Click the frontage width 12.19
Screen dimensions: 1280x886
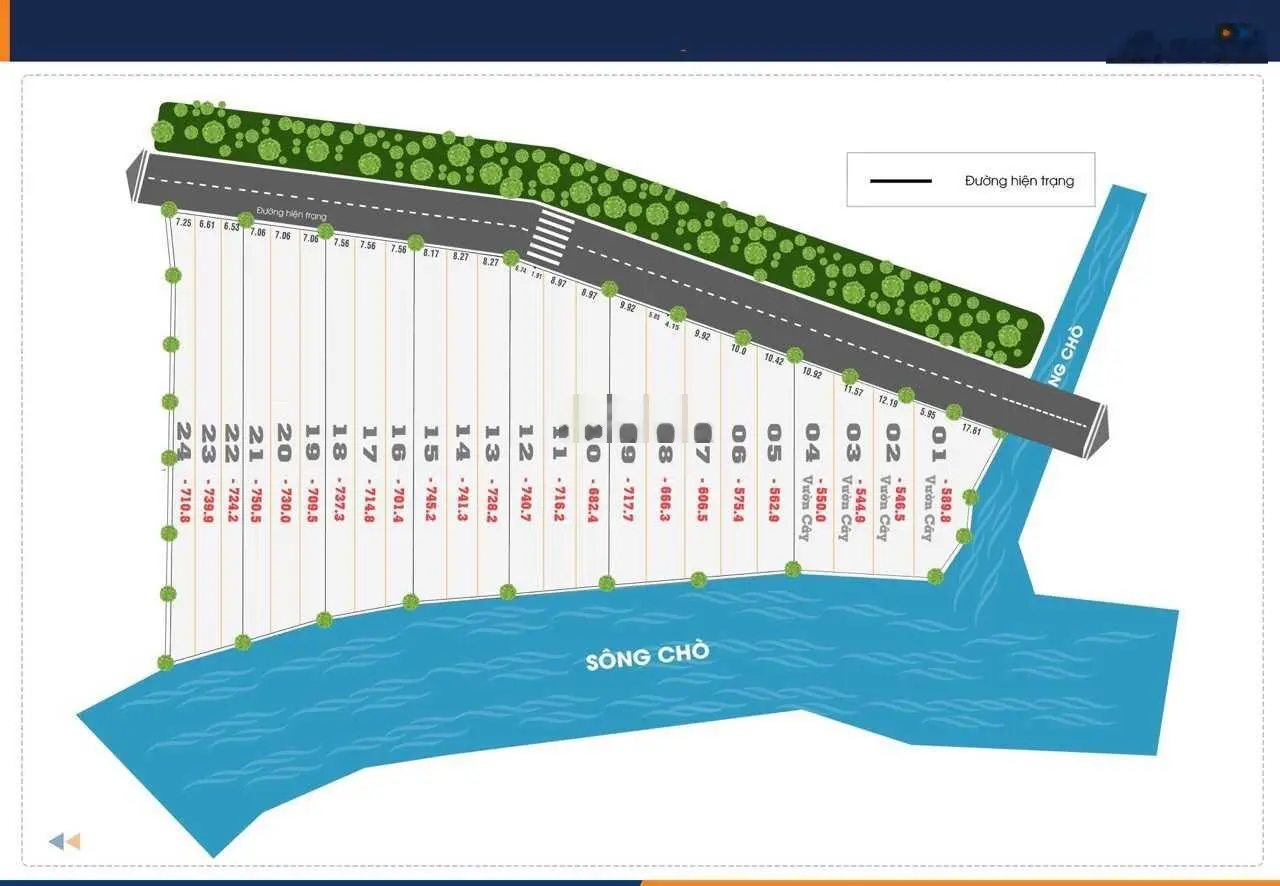click(888, 401)
